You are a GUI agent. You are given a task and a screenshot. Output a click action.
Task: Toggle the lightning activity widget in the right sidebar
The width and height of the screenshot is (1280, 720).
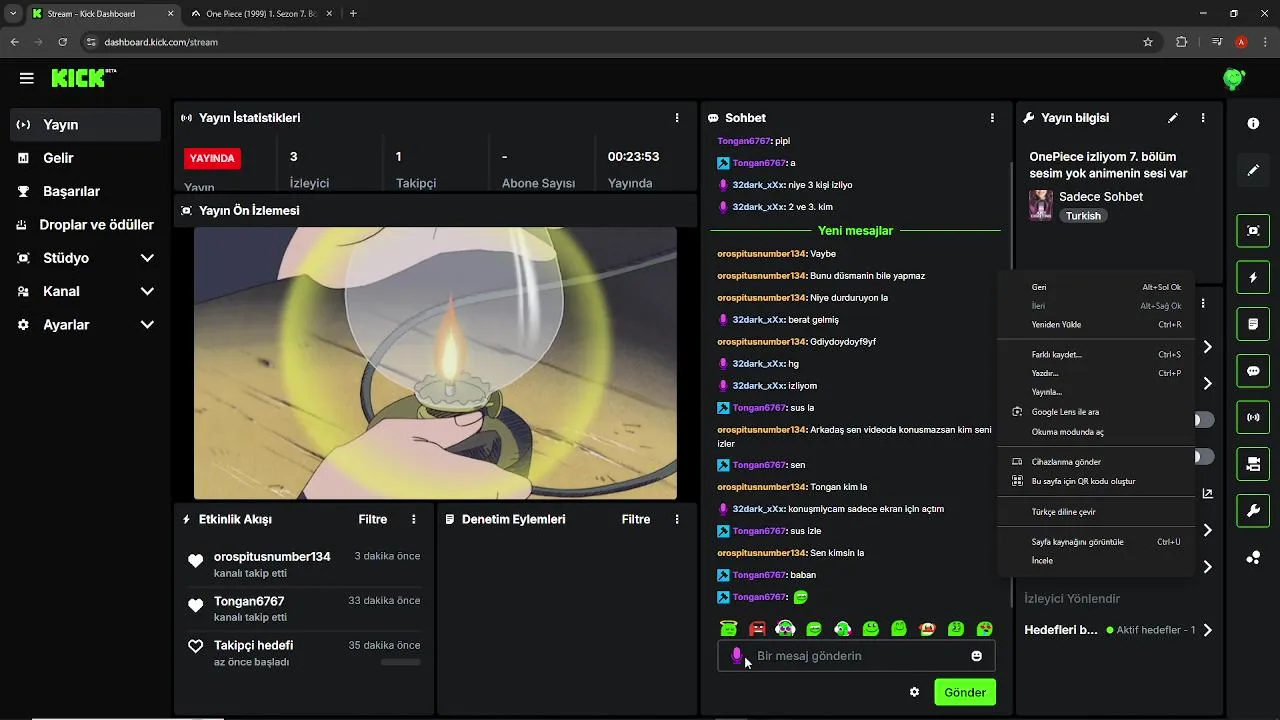pos(1253,277)
